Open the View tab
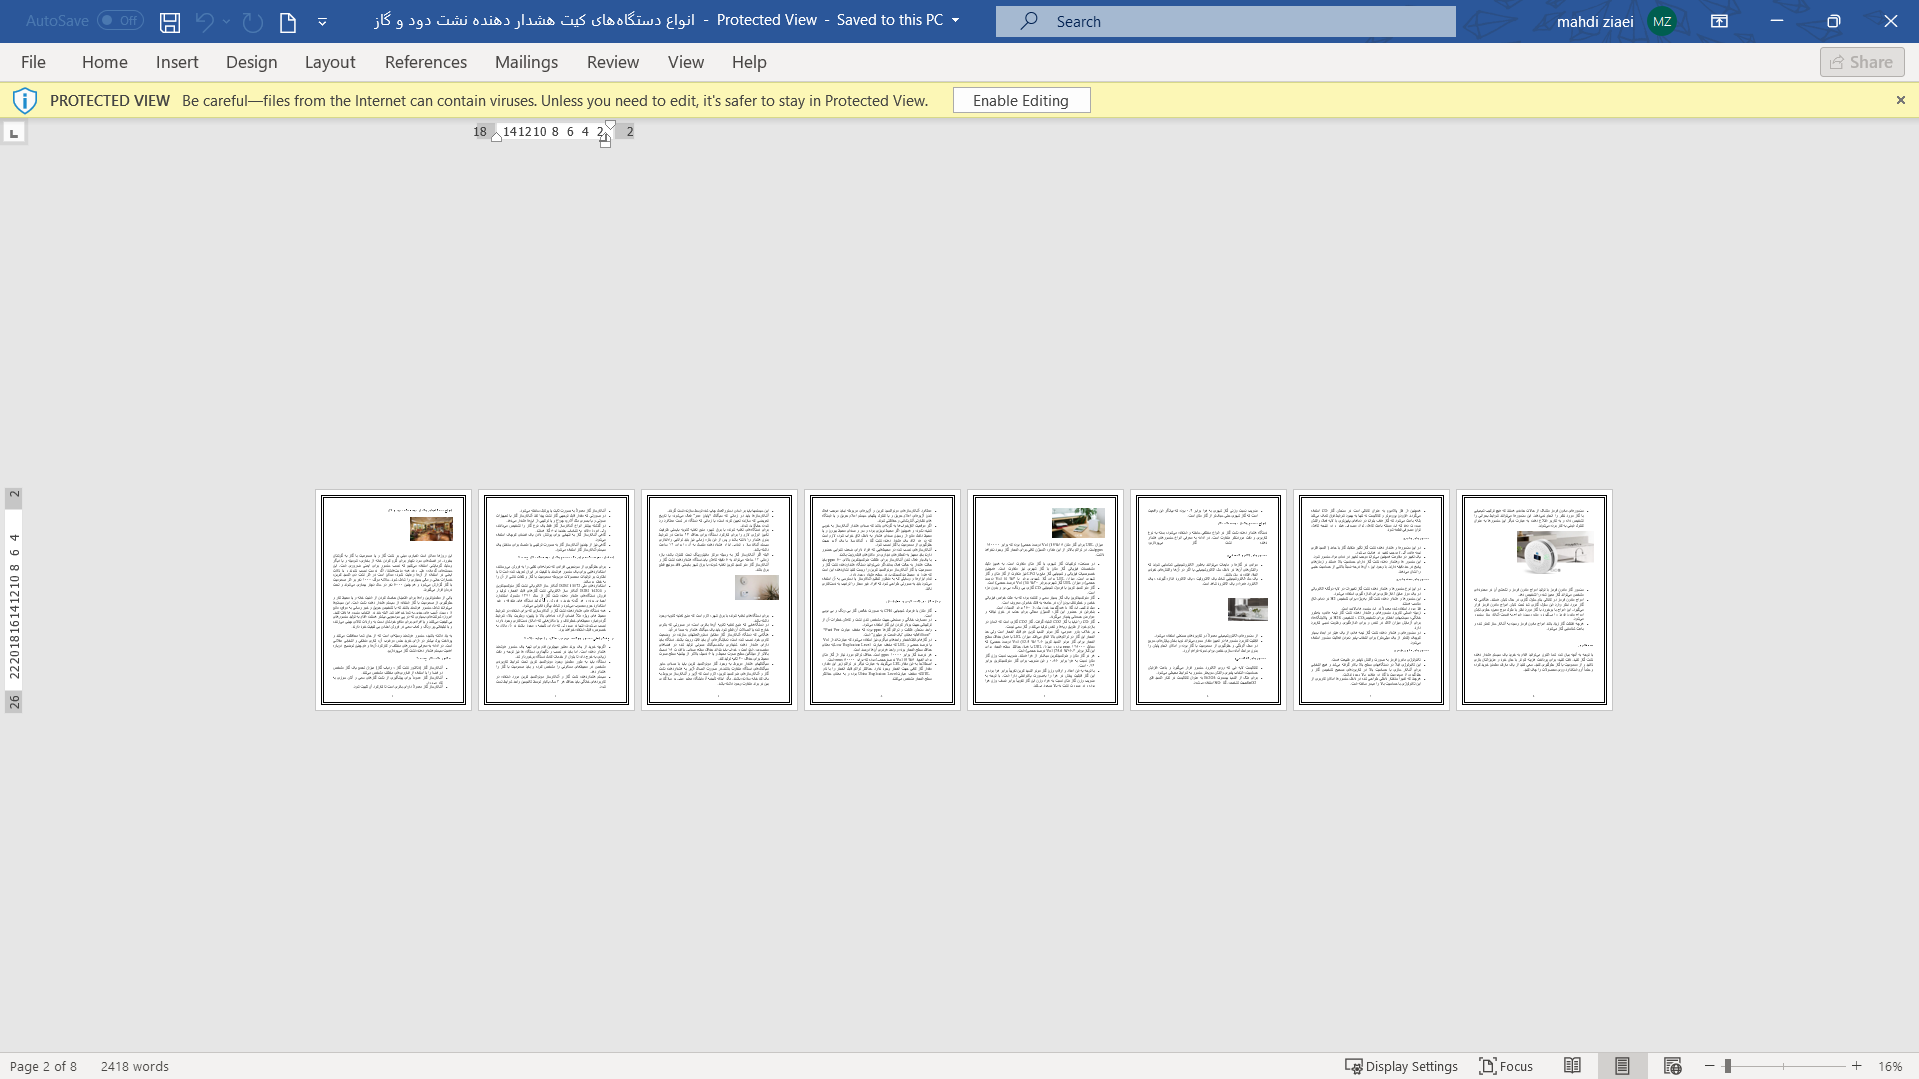The height and width of the screenshot is (1079, 1919). (686, 62)
